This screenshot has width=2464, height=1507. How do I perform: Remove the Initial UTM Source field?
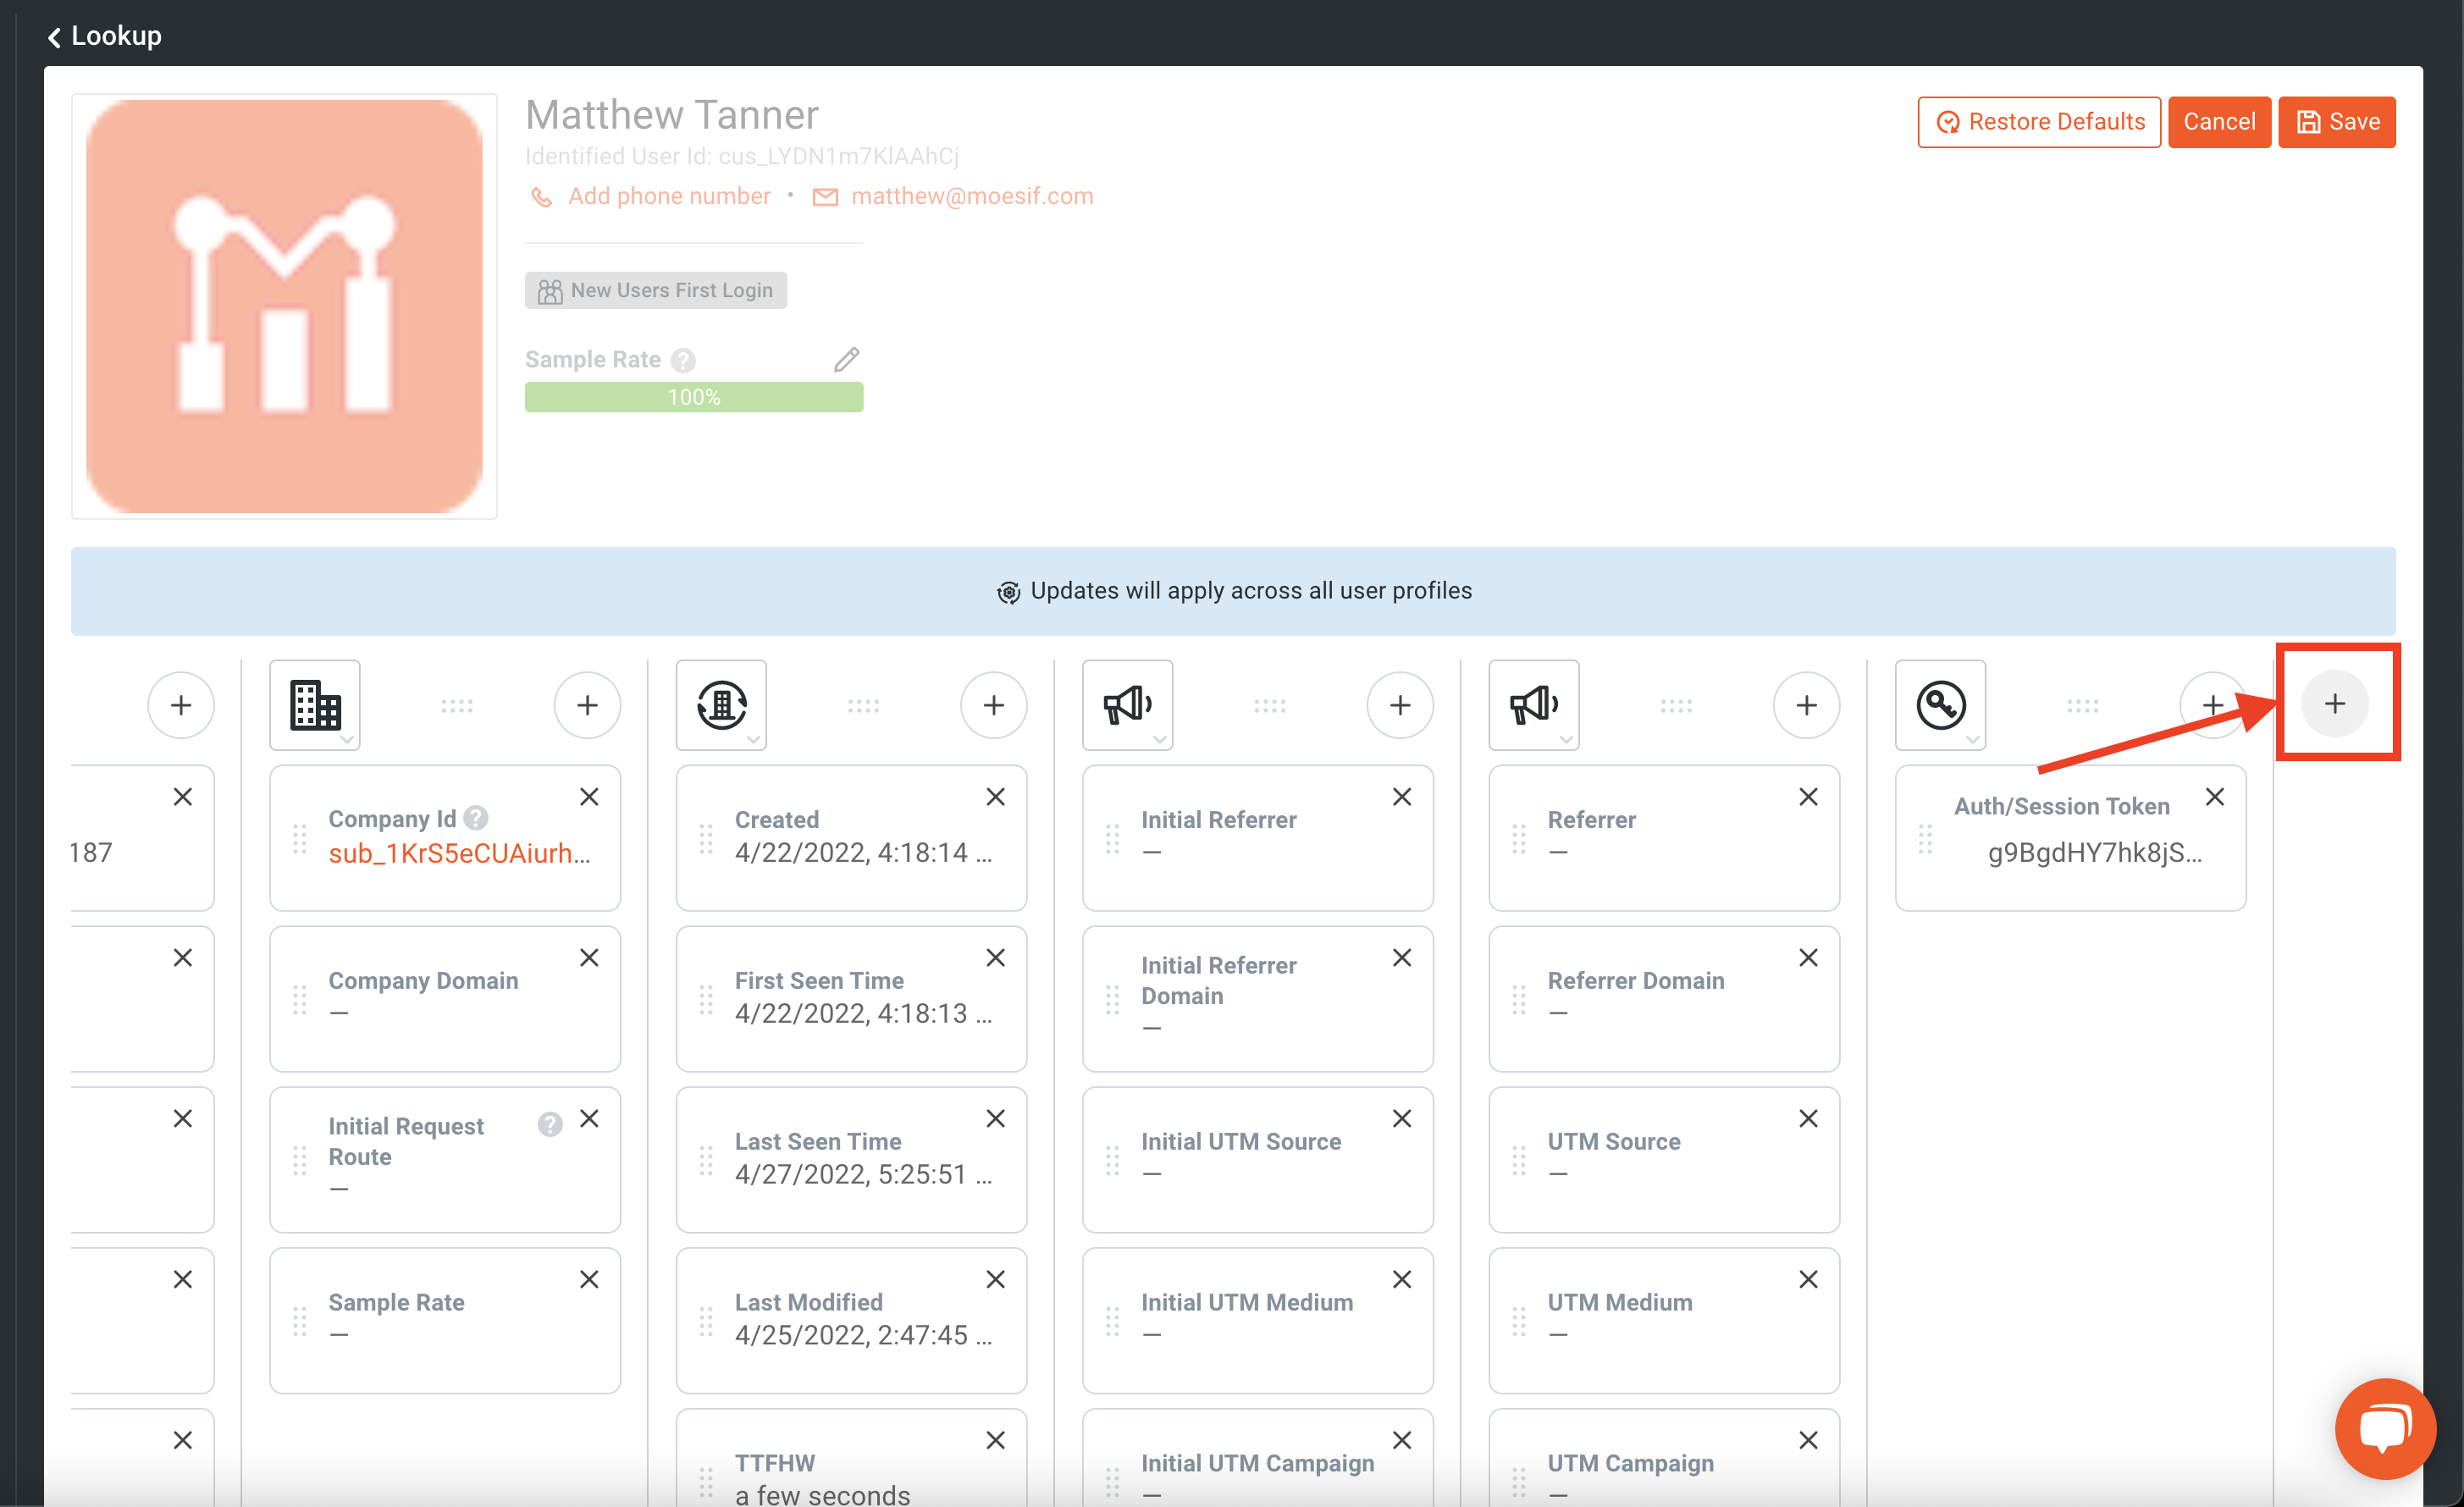pos(1402,1119)
